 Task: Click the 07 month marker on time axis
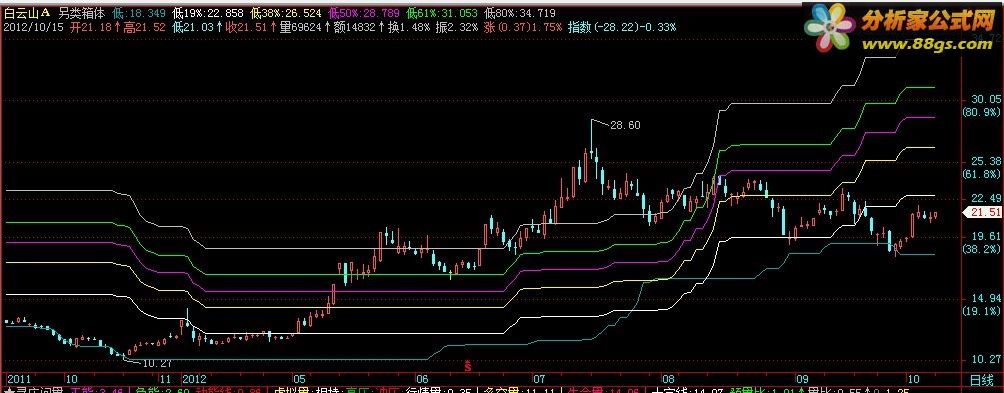point(540,379)
